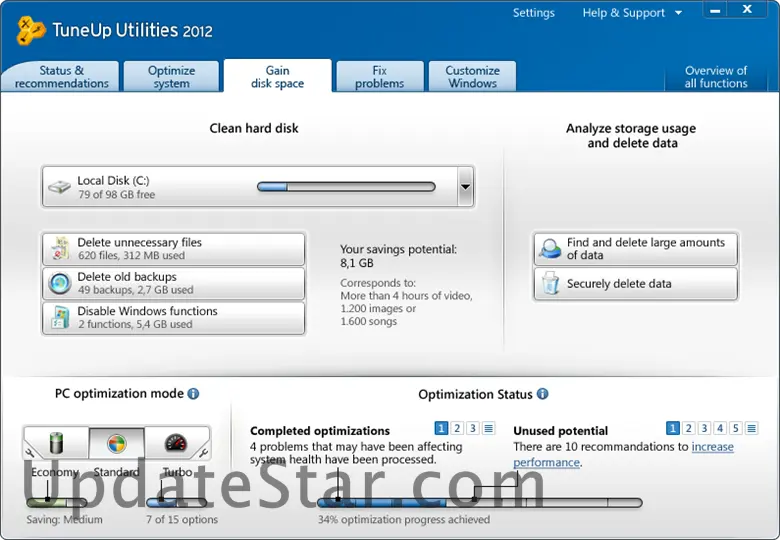Open Overview of all functions
The image size is (780, 540).
tap(716, 77)
